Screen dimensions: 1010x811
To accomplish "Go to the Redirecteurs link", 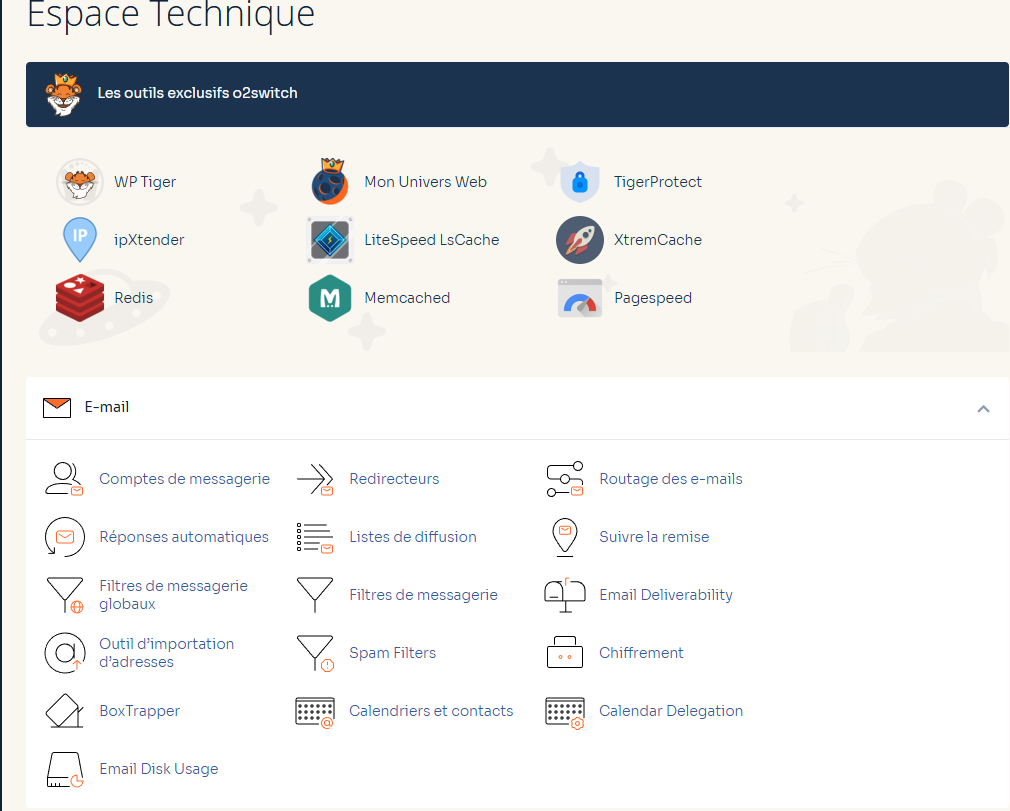I will coord(394,479).
